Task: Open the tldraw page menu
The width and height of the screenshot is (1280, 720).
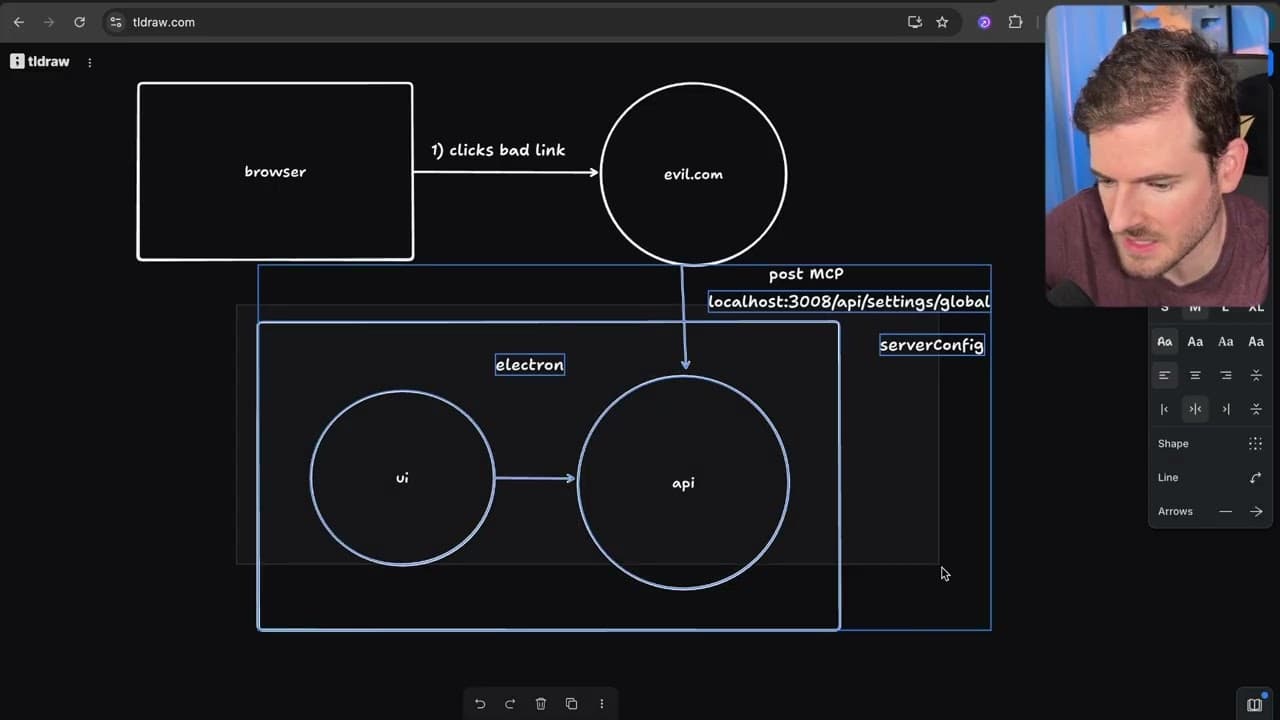Action: tap(90, 62)
